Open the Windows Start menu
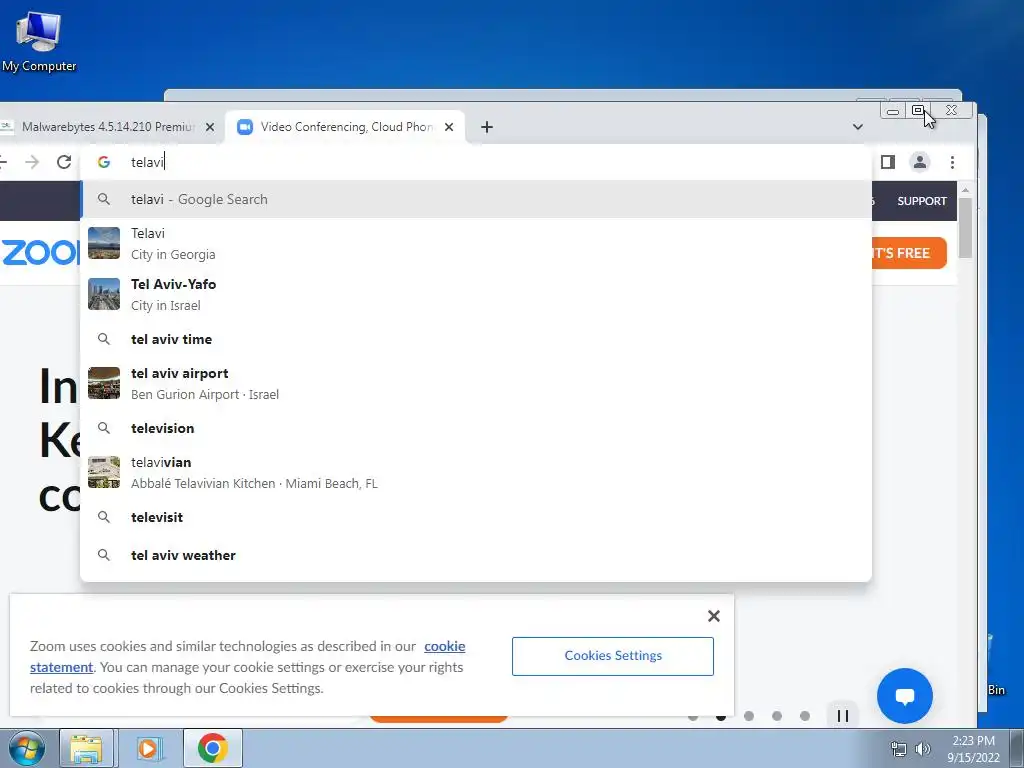This screenshot has height=768, width=1024. (26, 748)
